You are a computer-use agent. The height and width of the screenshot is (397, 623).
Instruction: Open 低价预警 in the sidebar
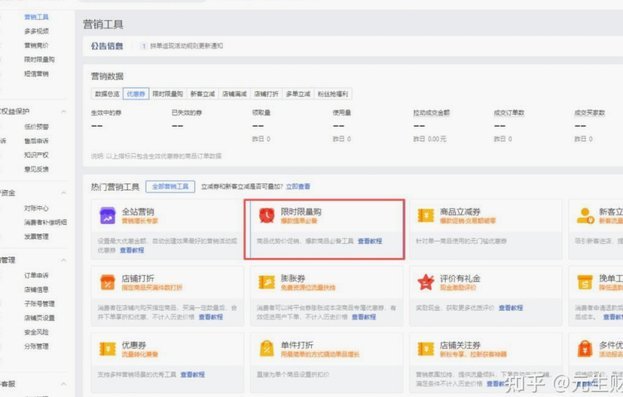pyautogui.click(x=36, y=126)
